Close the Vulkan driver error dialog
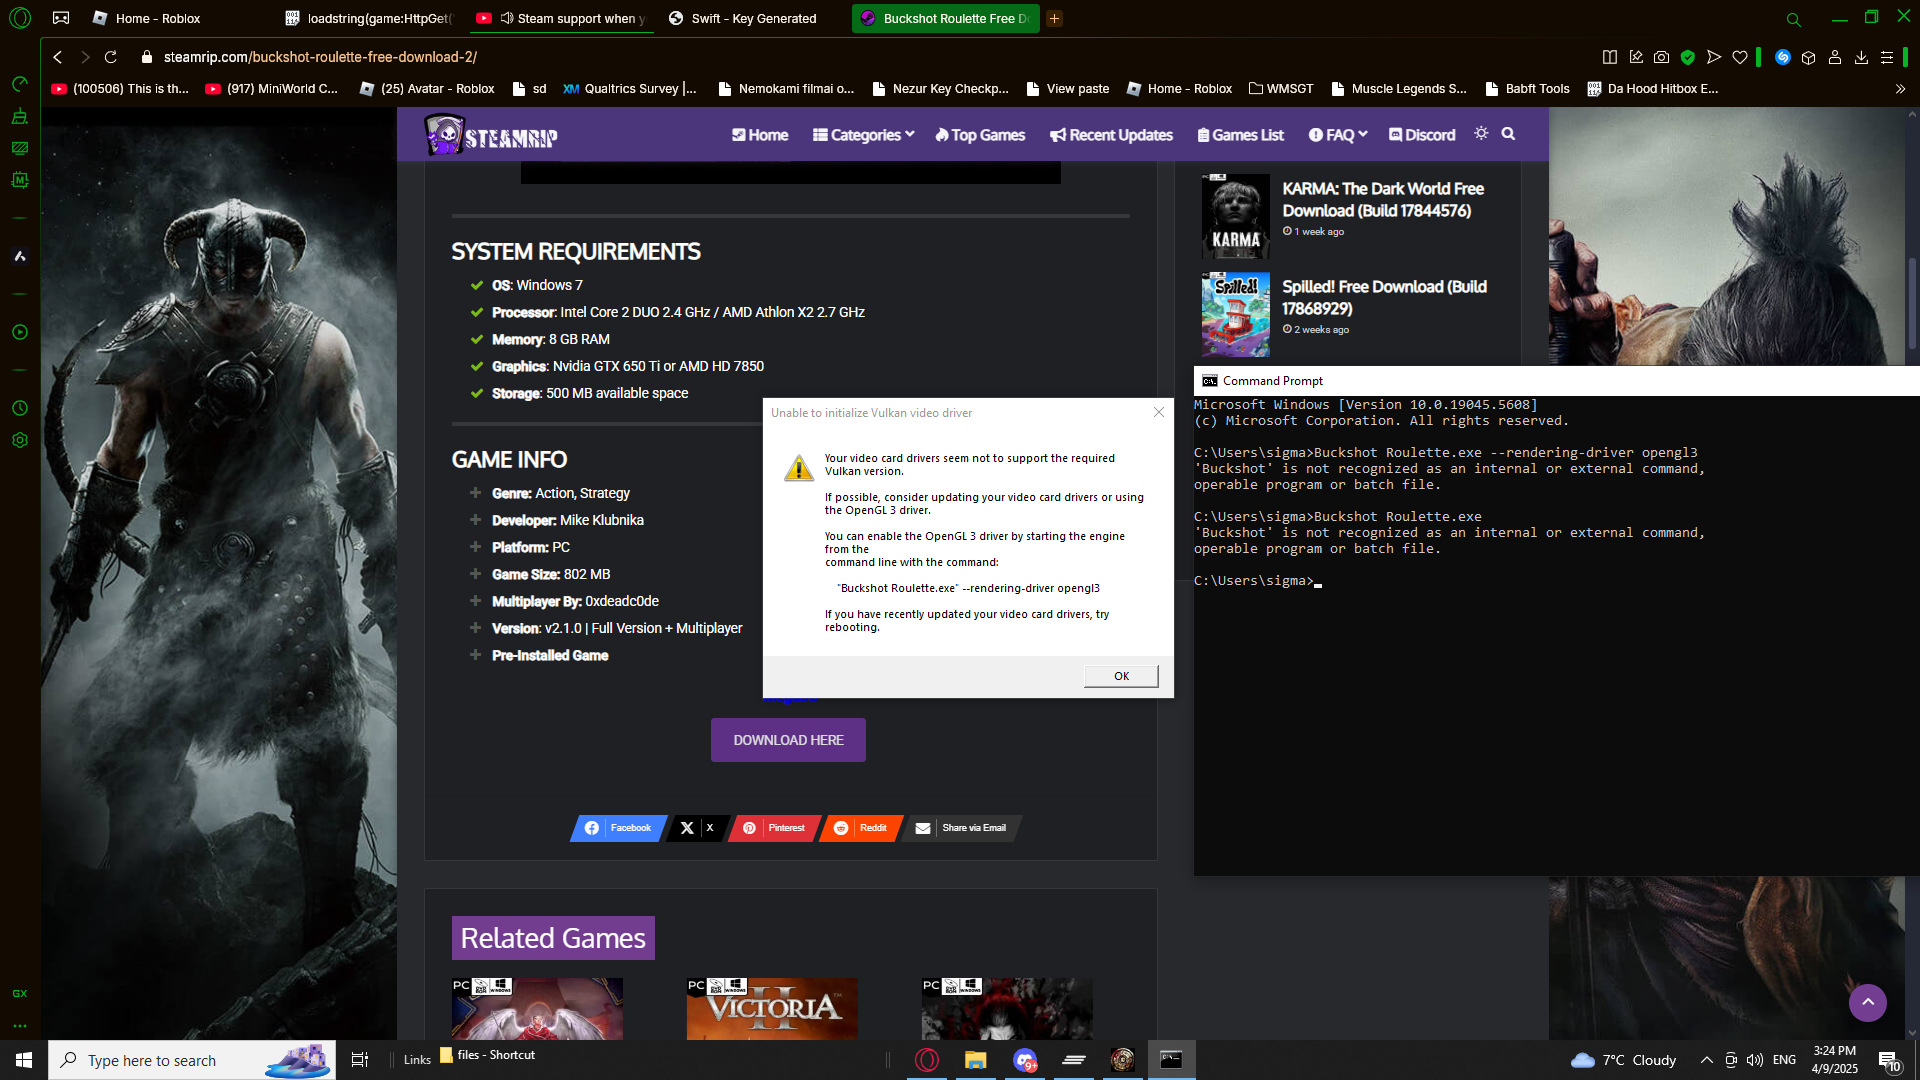Viewport: 1920px width, 1080px height. pyautogui.click(x=1159, y=412)
